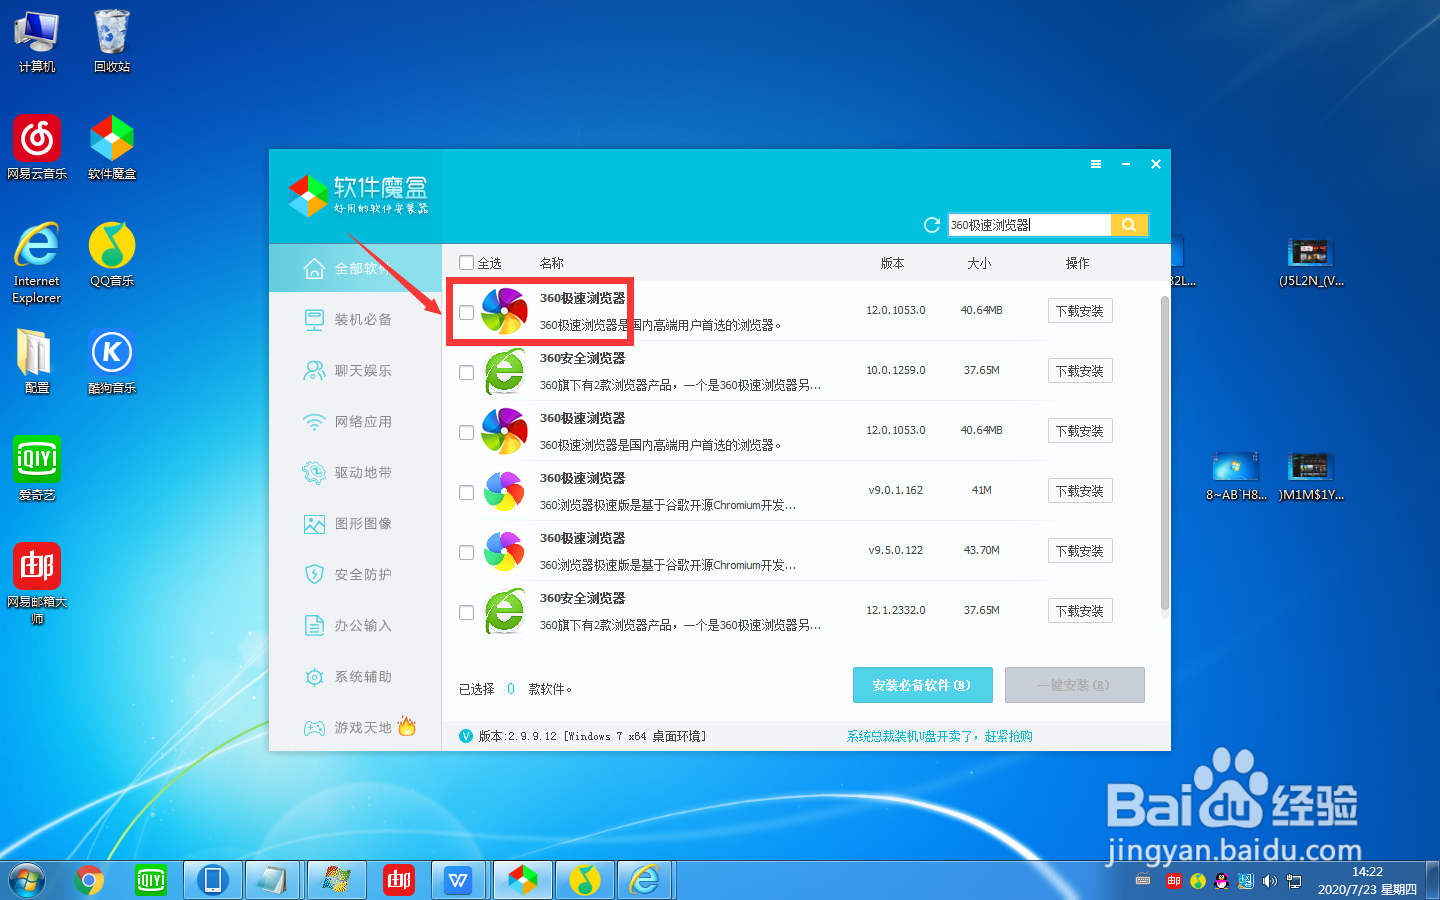Open Chrome from the taskbar
Viewport: 1440px width, 900px height.
[89, 881]
